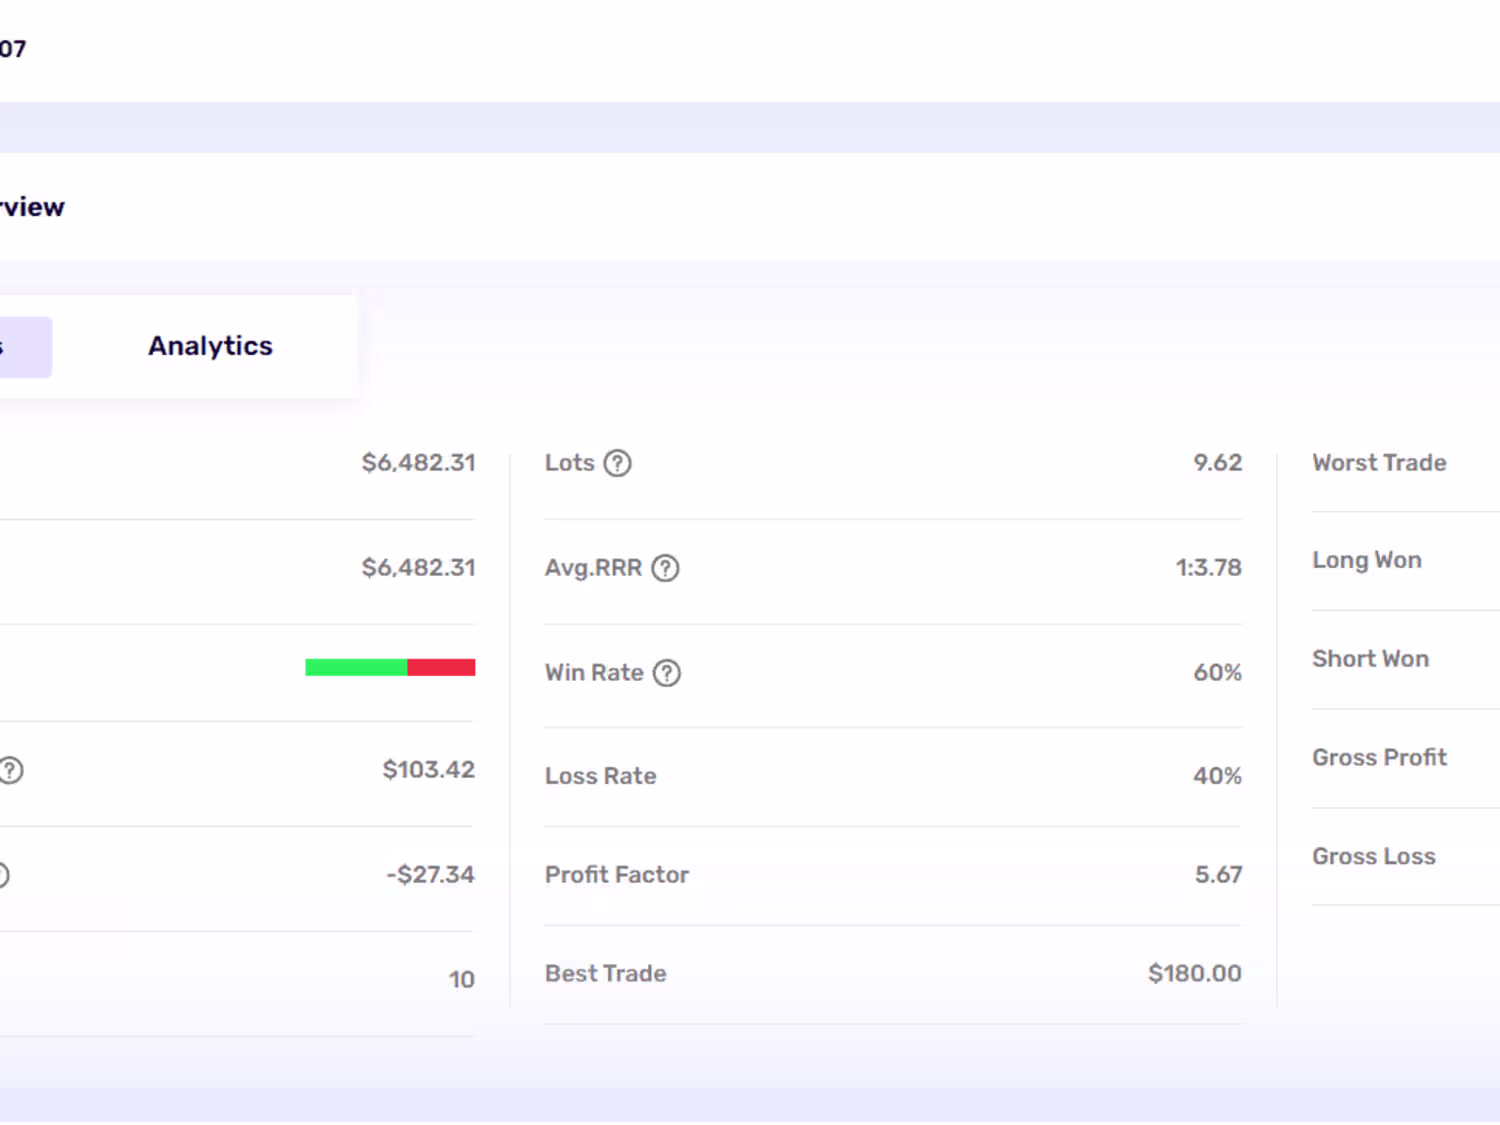Click the Lots value 9.62

(x=1217, y=463)
